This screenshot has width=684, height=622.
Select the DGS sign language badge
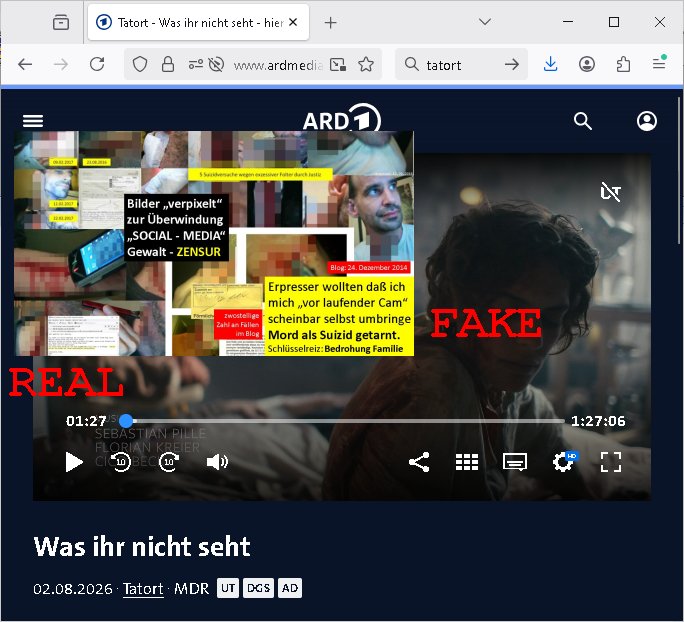[x=258, y=588]
